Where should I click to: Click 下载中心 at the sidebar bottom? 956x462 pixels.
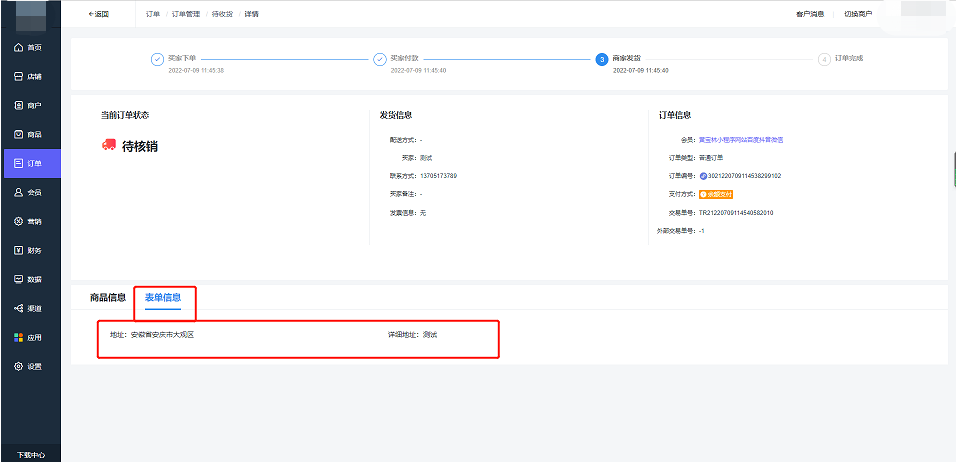(30, 454)
